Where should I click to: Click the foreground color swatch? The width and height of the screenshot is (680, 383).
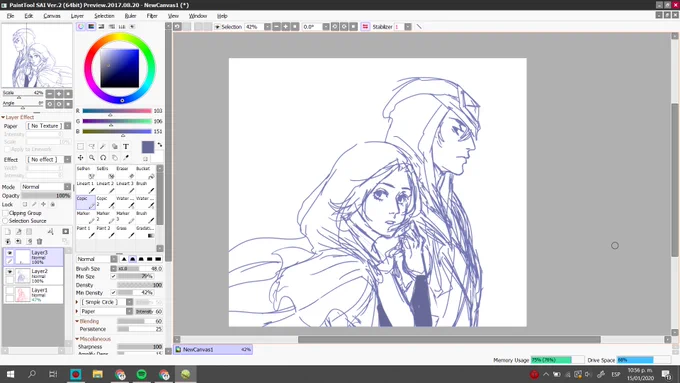coord(148,147)
